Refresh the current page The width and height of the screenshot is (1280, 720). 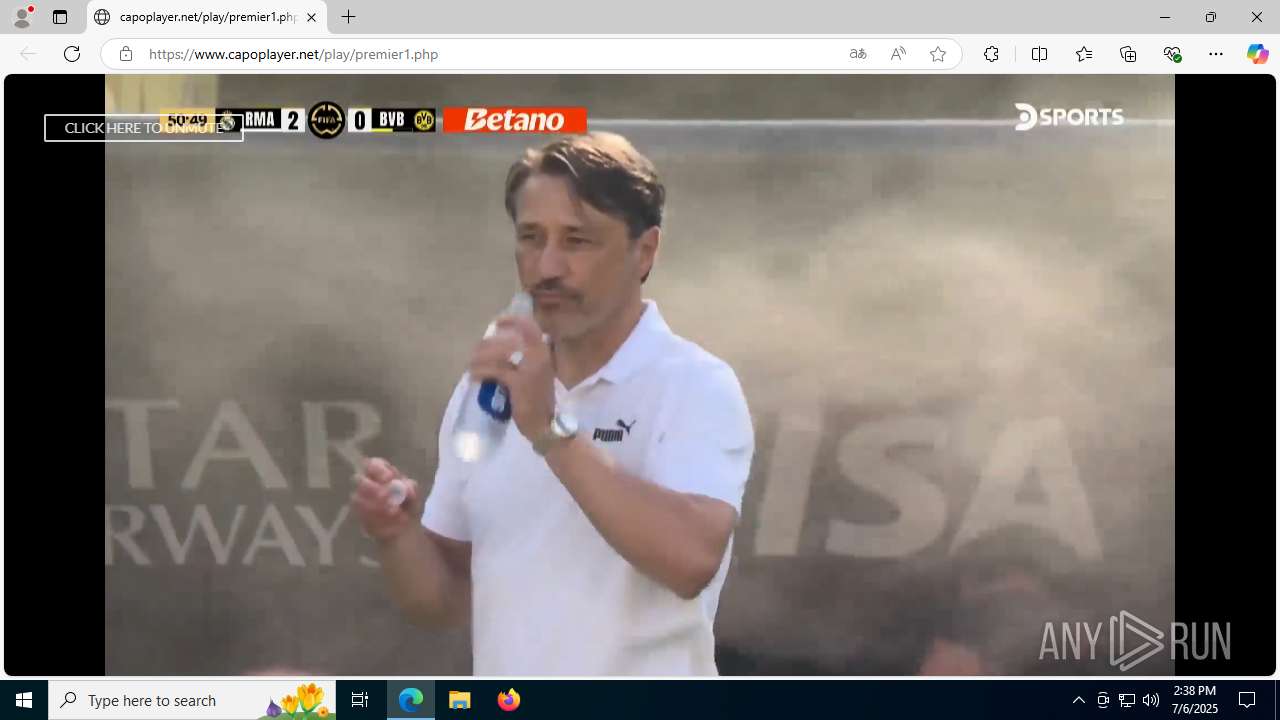point(72,54)
